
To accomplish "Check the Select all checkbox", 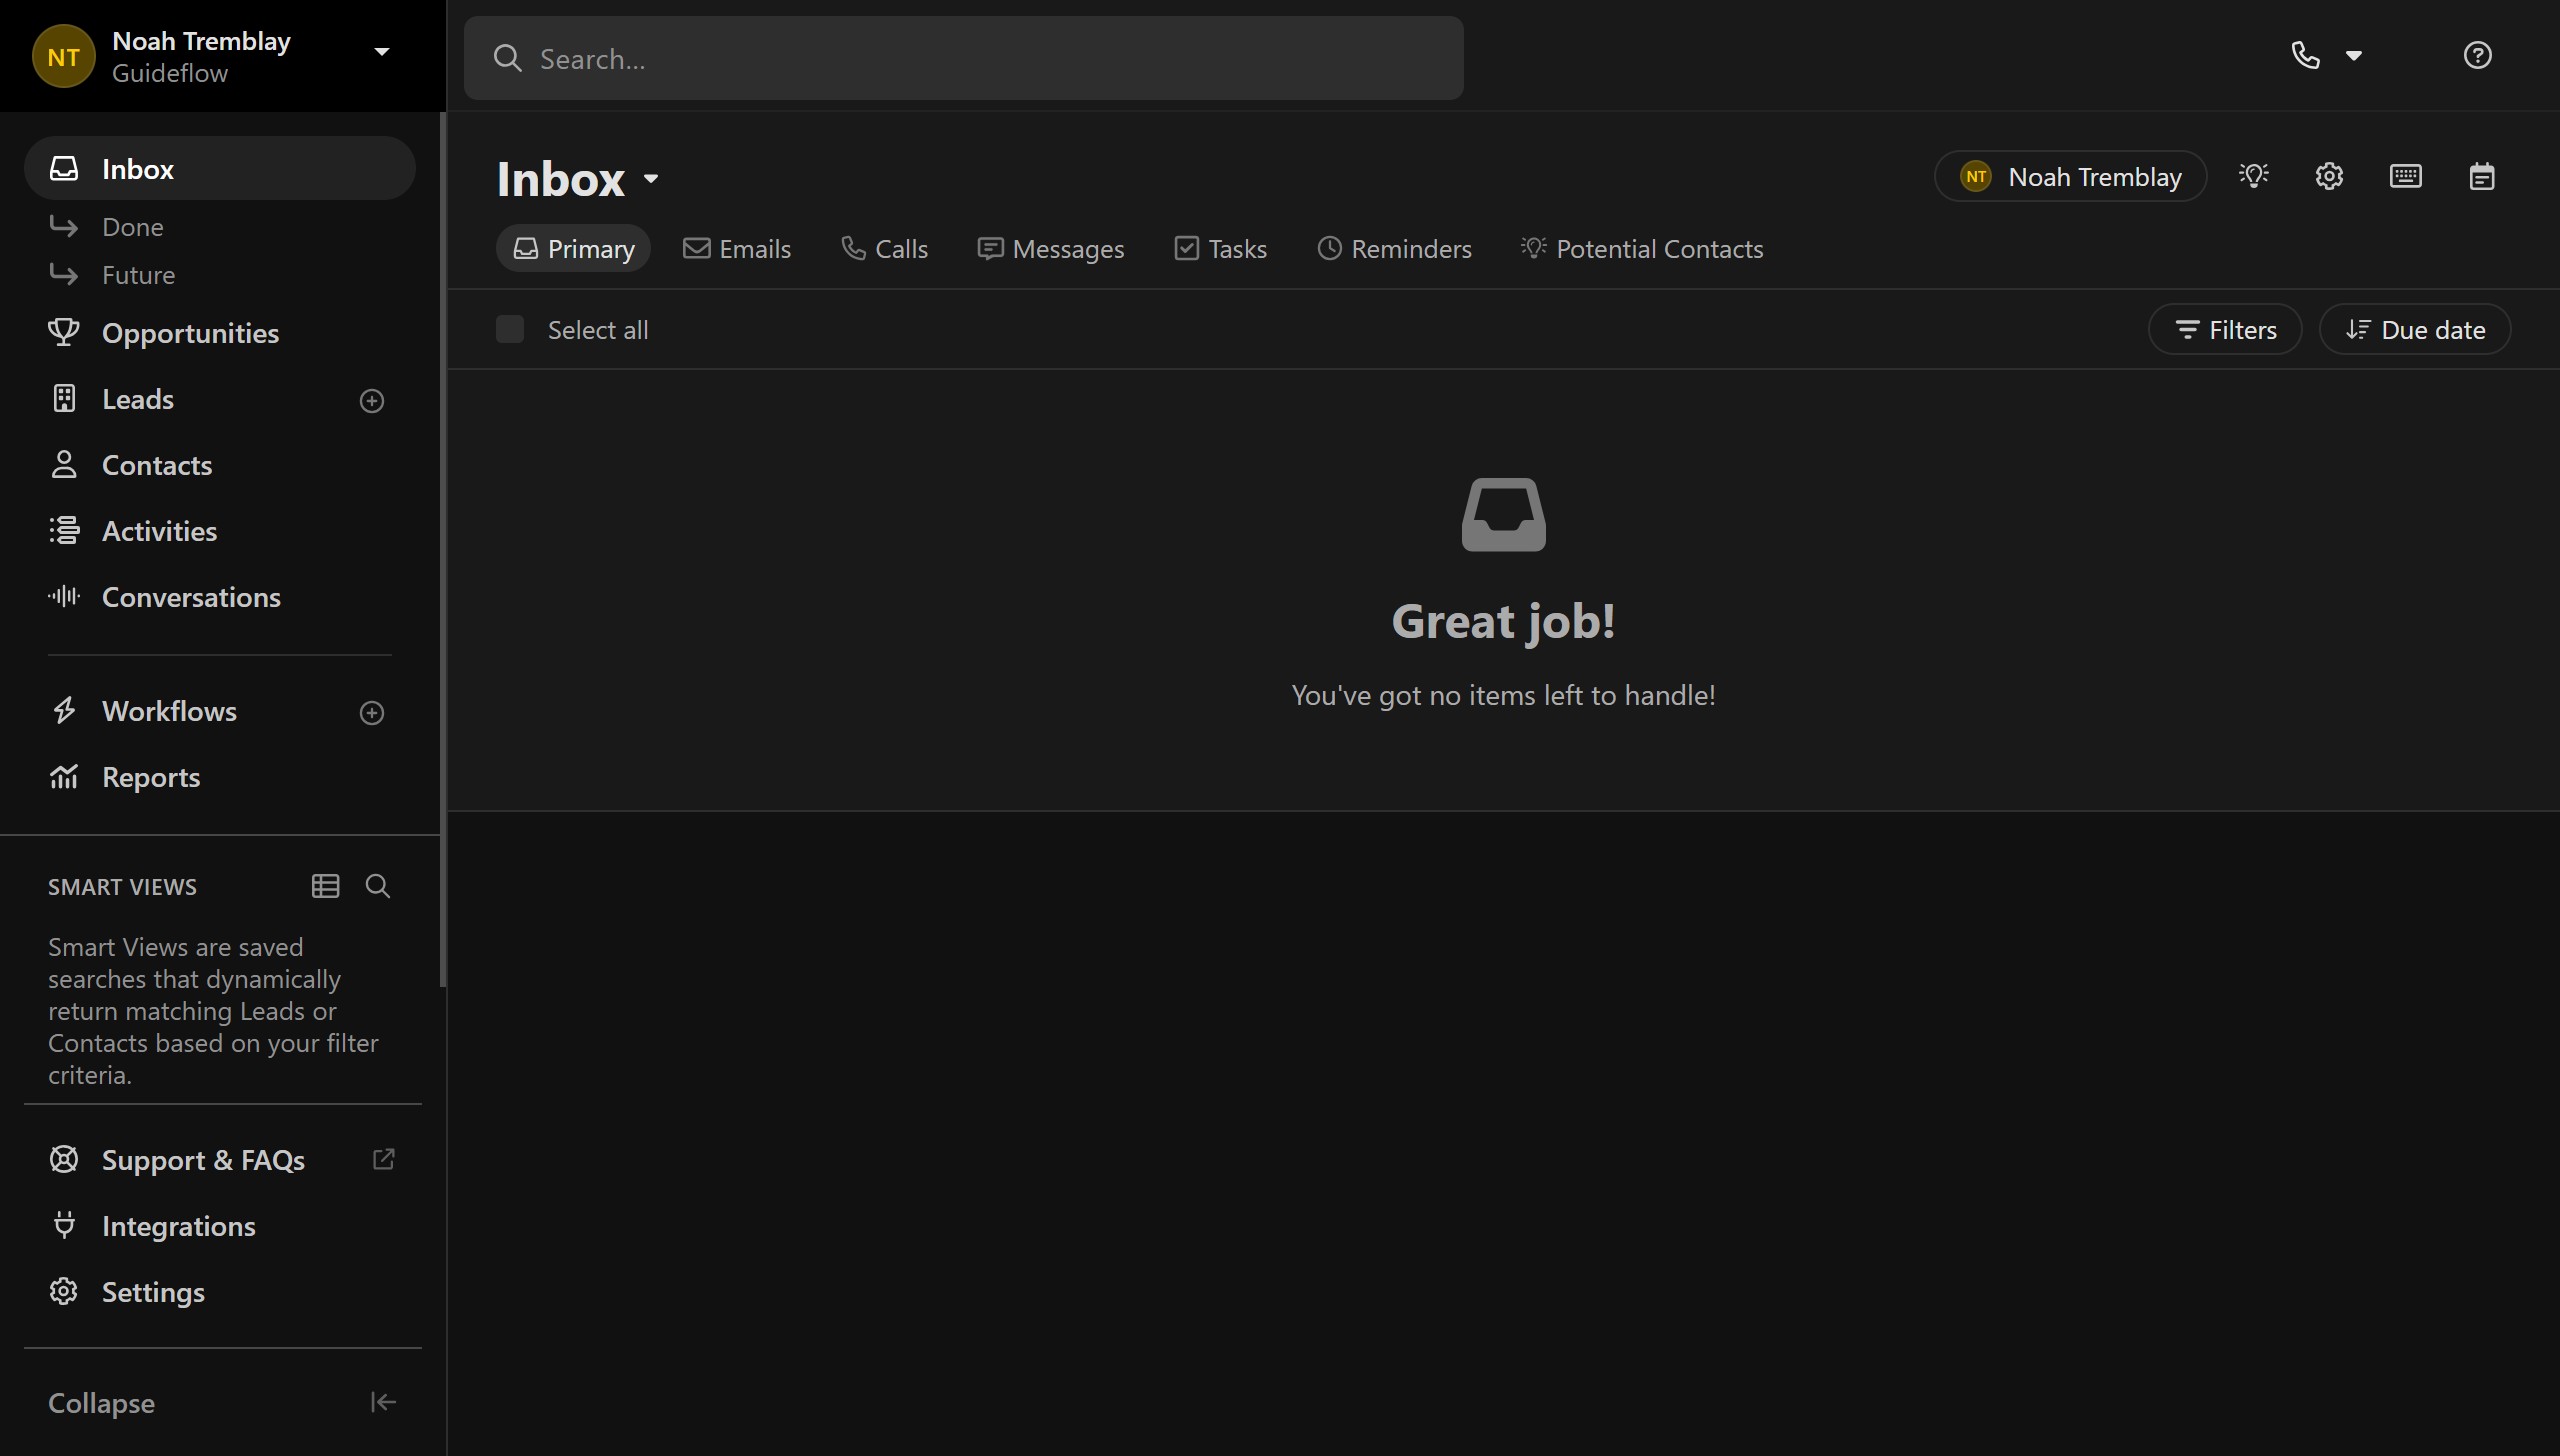I will pyautogui.click(x=510, y=329).
